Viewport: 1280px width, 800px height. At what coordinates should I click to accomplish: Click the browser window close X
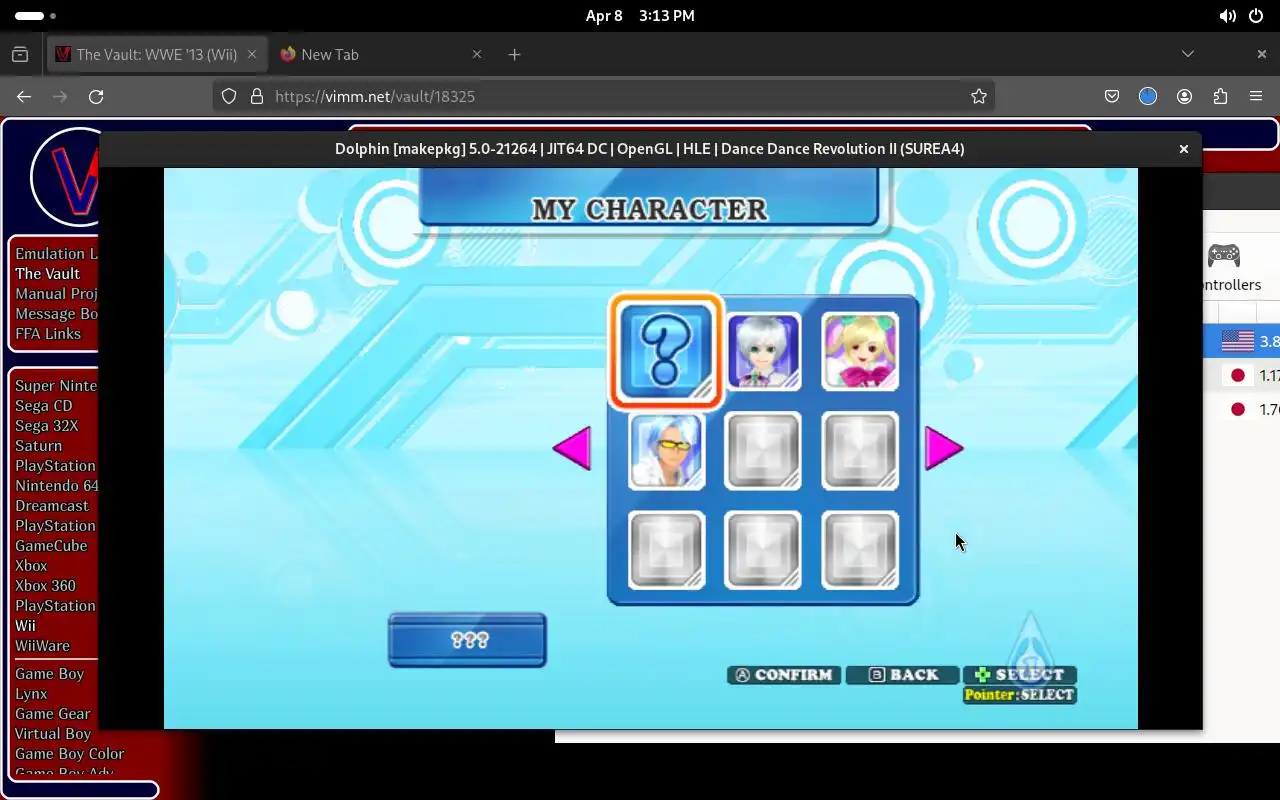(1262, 54)
